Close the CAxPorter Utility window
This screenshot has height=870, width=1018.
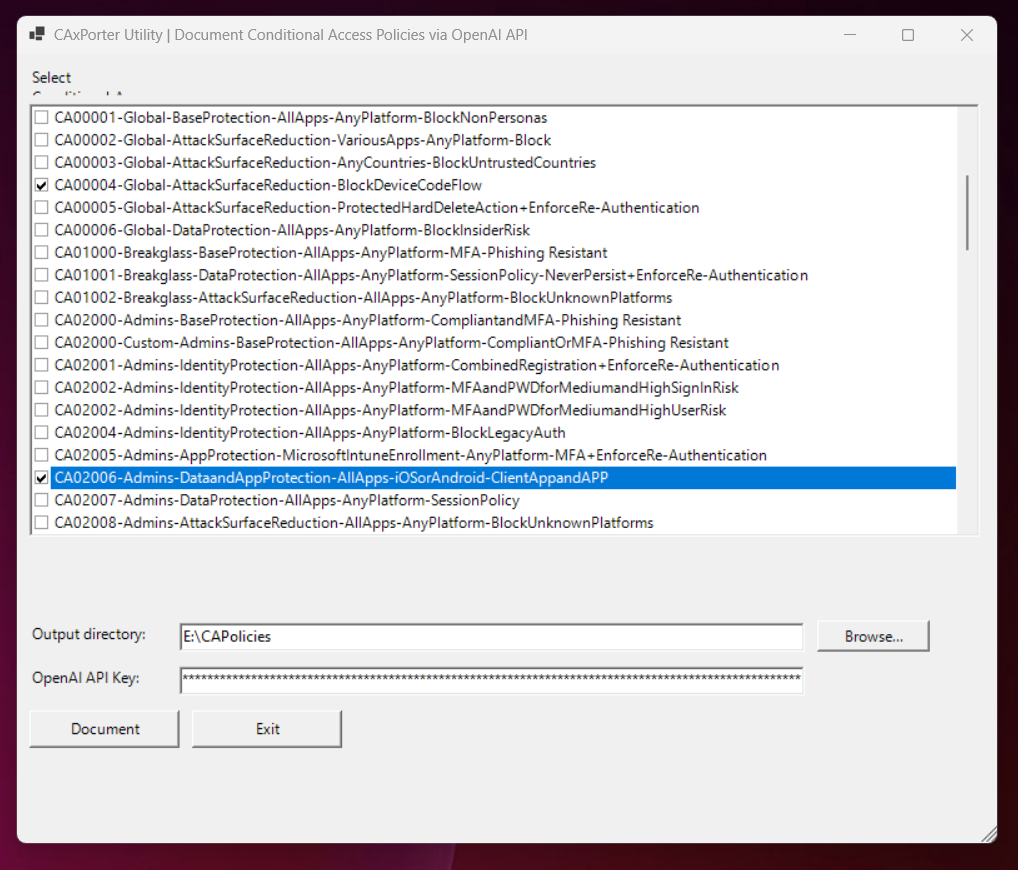point(966,35)
